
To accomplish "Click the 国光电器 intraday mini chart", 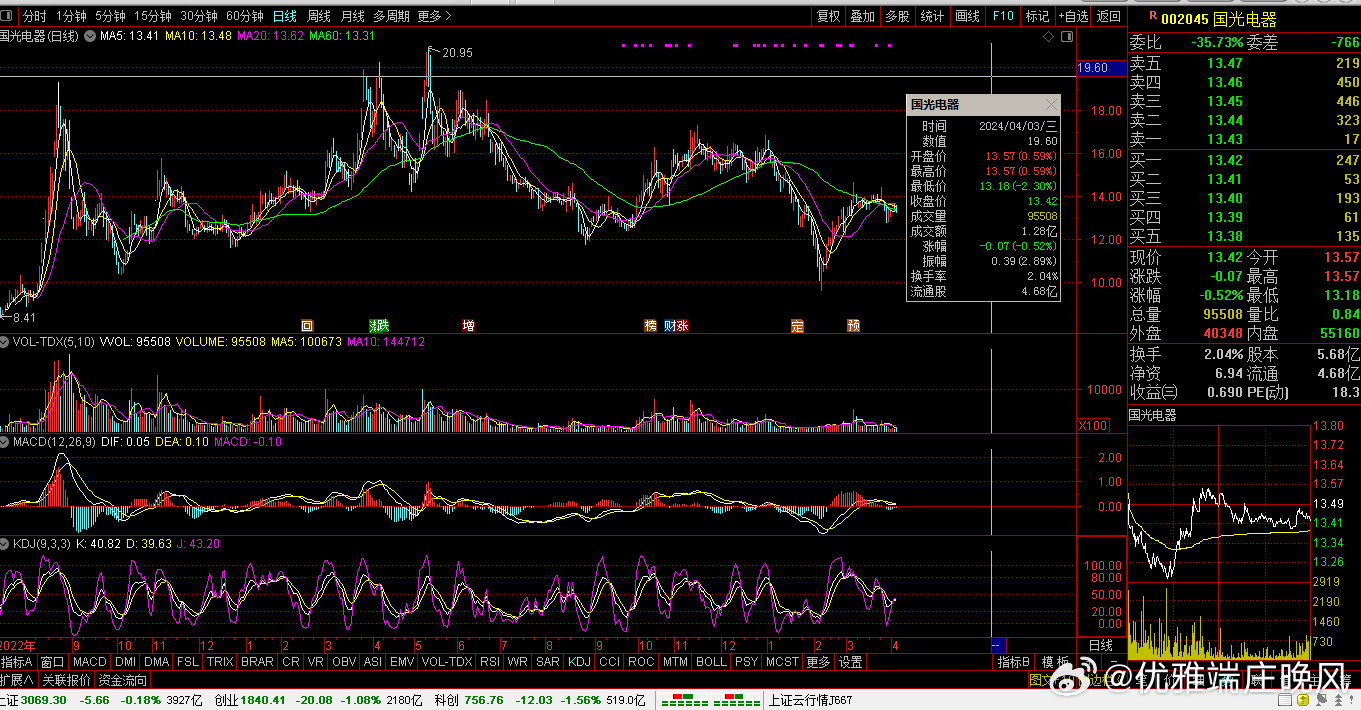I will point(1219,541).
